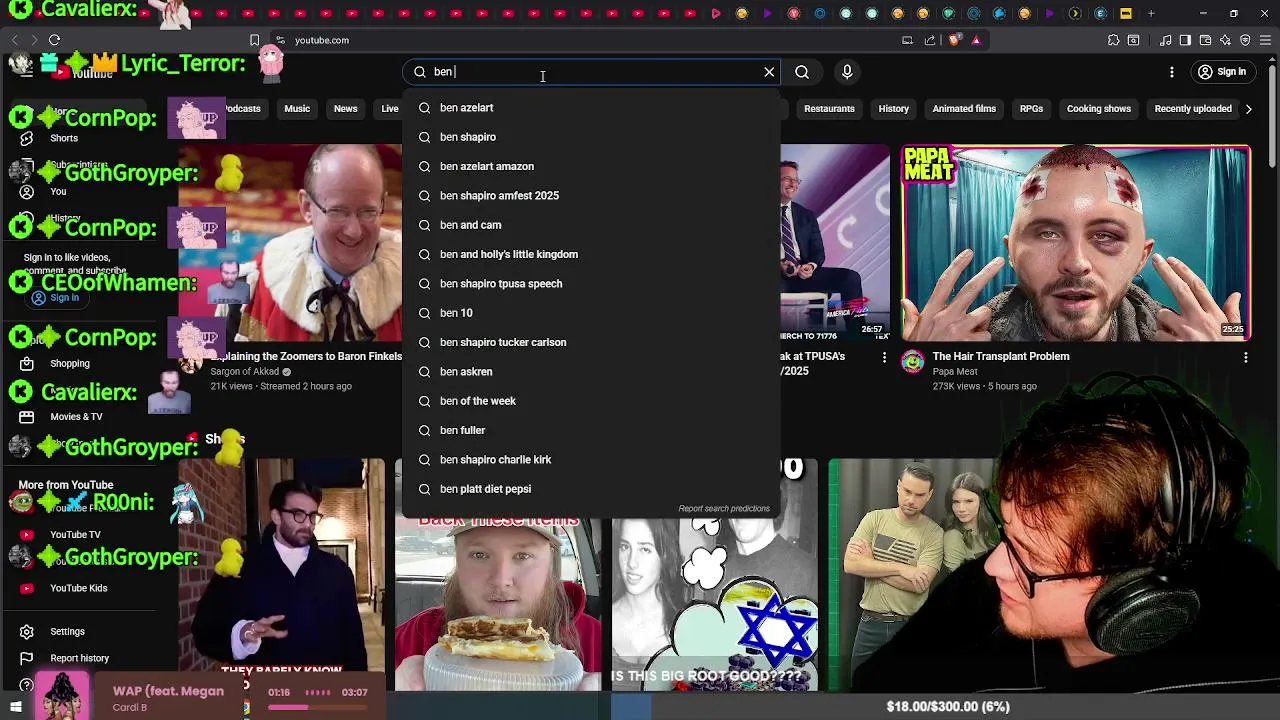Select the History category chip
1280x720 pixels.
pyautogui.click(x=894, y=109)
